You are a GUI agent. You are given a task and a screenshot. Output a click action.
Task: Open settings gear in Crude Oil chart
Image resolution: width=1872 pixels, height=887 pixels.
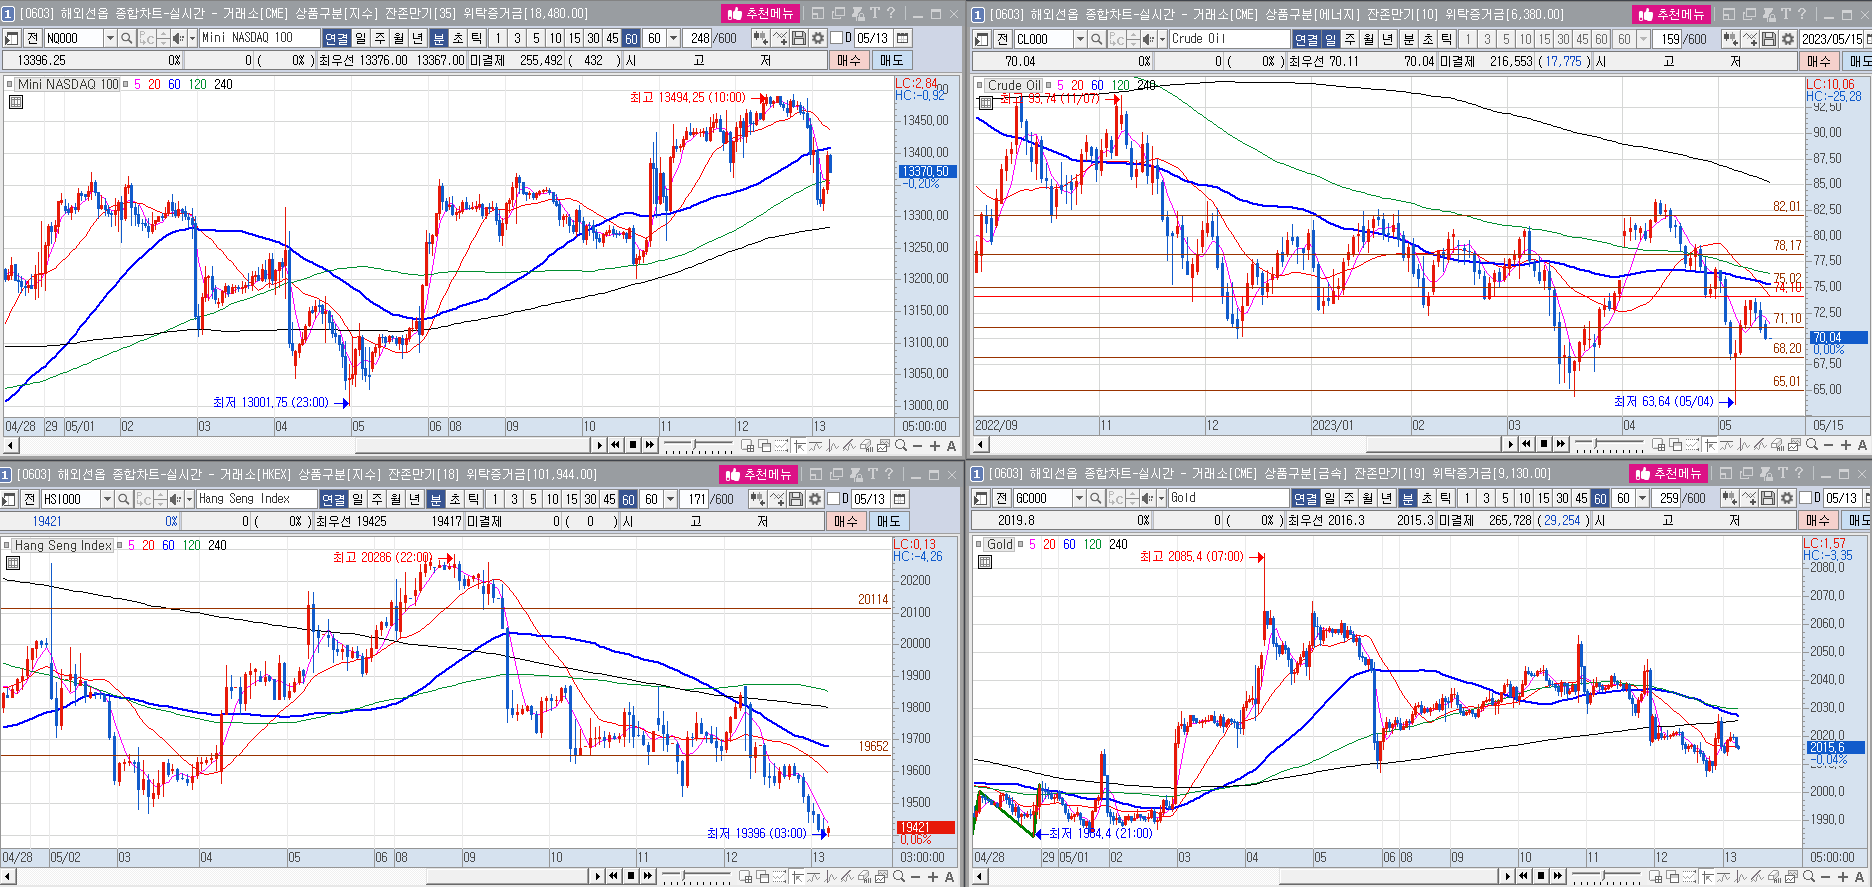coord(1787,38)
